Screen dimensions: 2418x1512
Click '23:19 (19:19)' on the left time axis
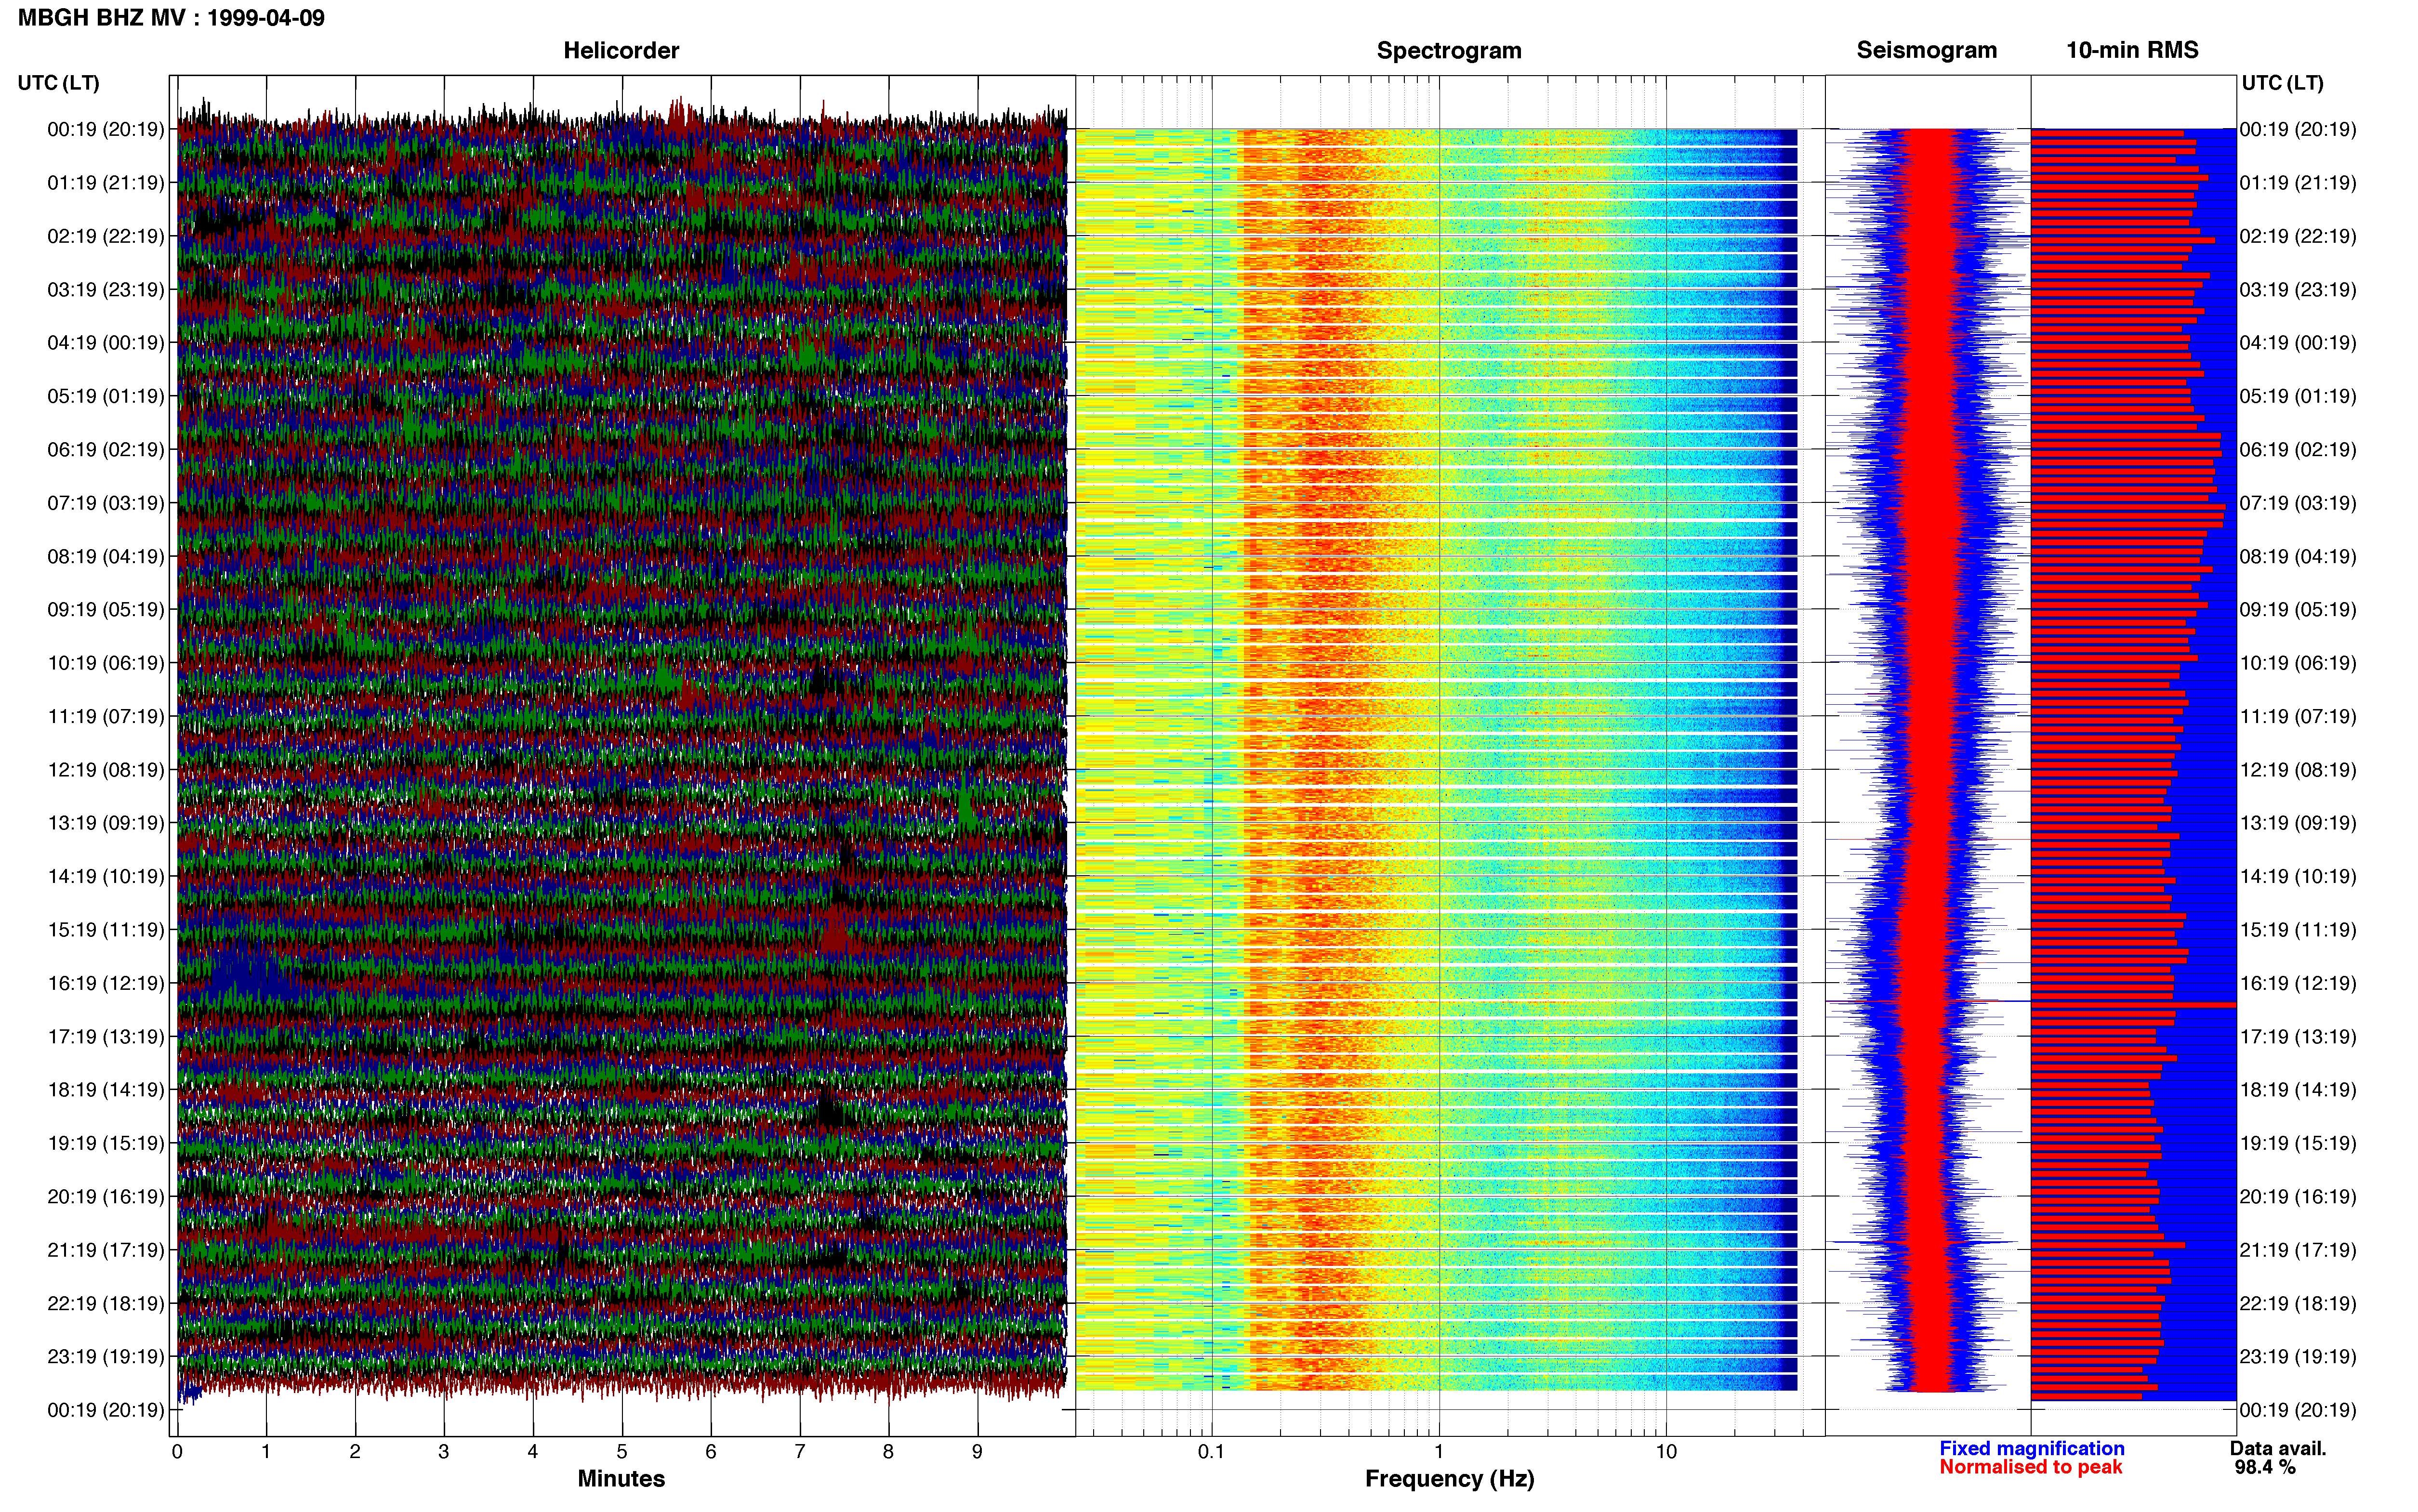106,1357
